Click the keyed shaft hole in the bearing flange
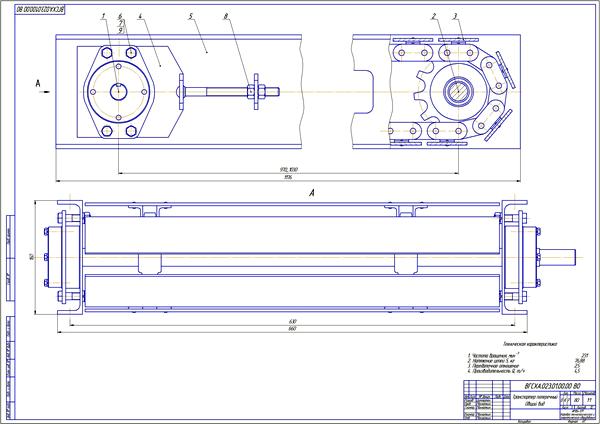 click(118, 91)
